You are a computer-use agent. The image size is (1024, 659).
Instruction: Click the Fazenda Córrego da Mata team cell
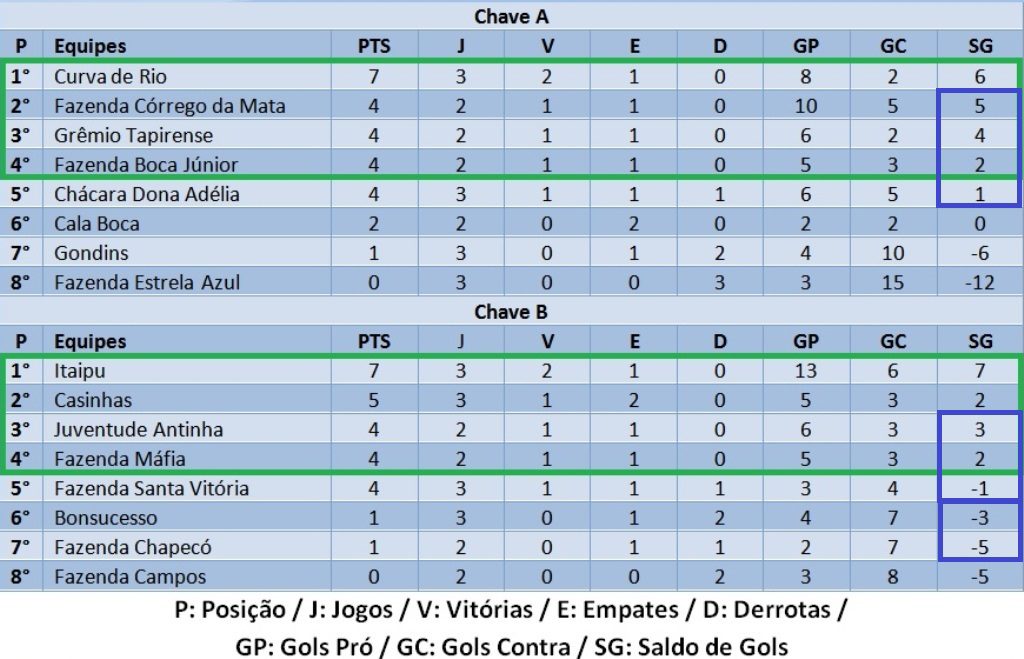point(169,106)
